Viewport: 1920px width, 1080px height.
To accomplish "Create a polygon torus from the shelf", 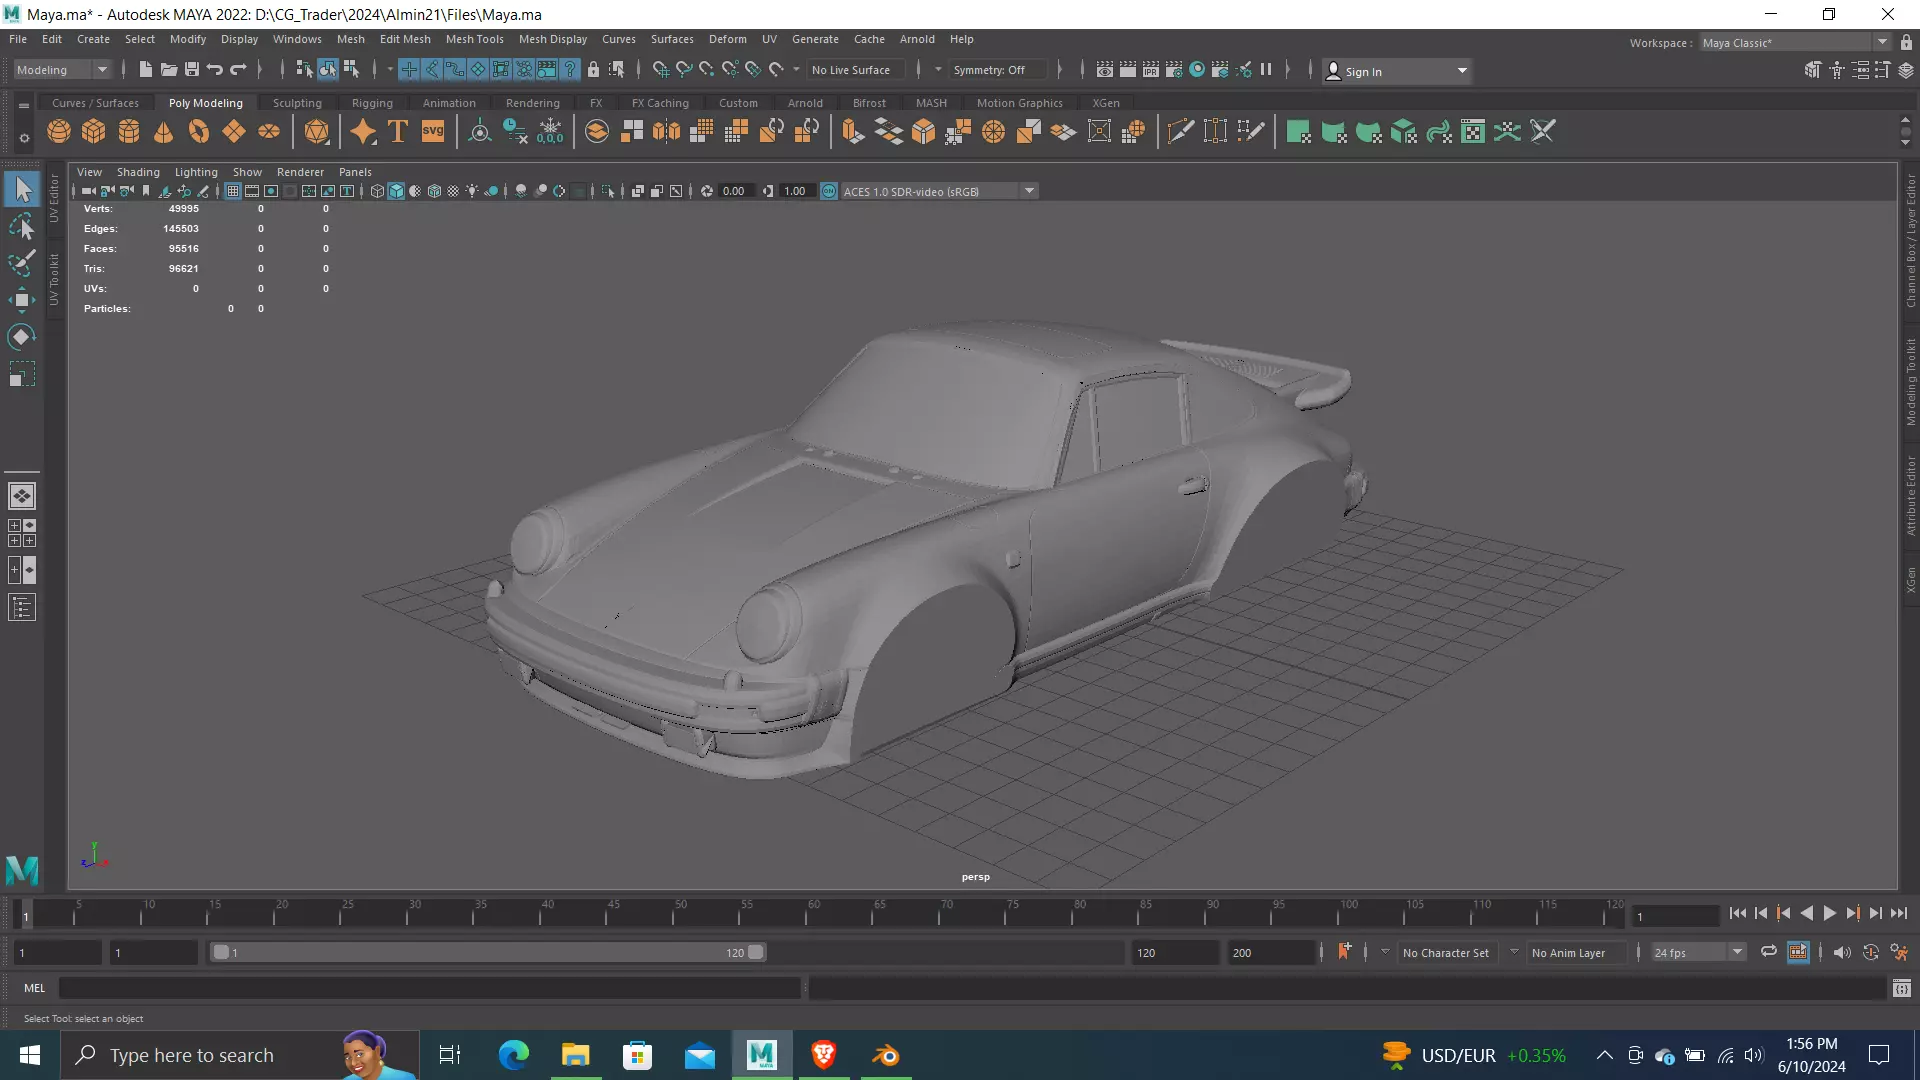I will tap(199, 132).
